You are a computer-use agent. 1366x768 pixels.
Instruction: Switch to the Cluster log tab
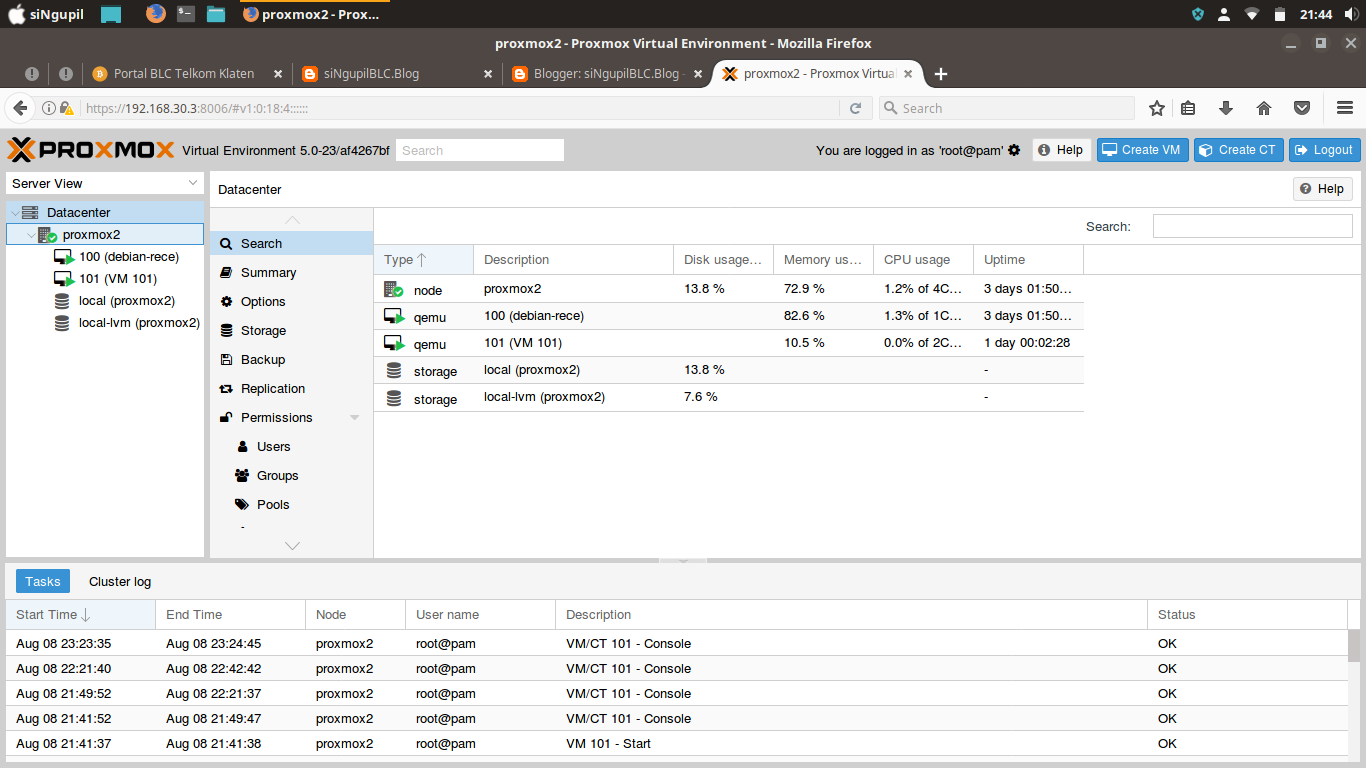tap(120, 581)
